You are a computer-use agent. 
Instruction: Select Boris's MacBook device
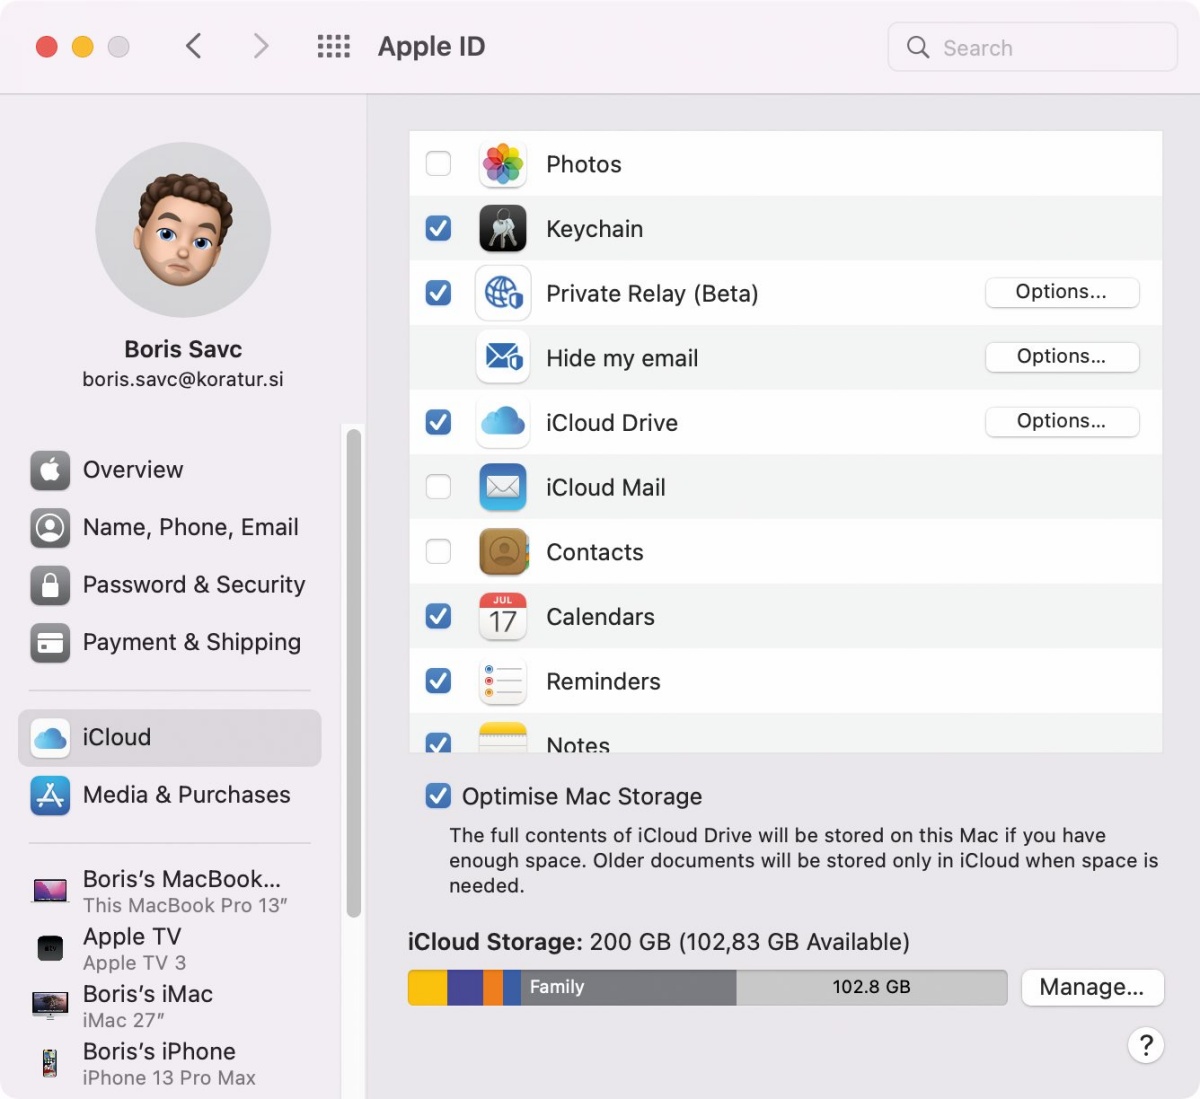coord(170,891)
